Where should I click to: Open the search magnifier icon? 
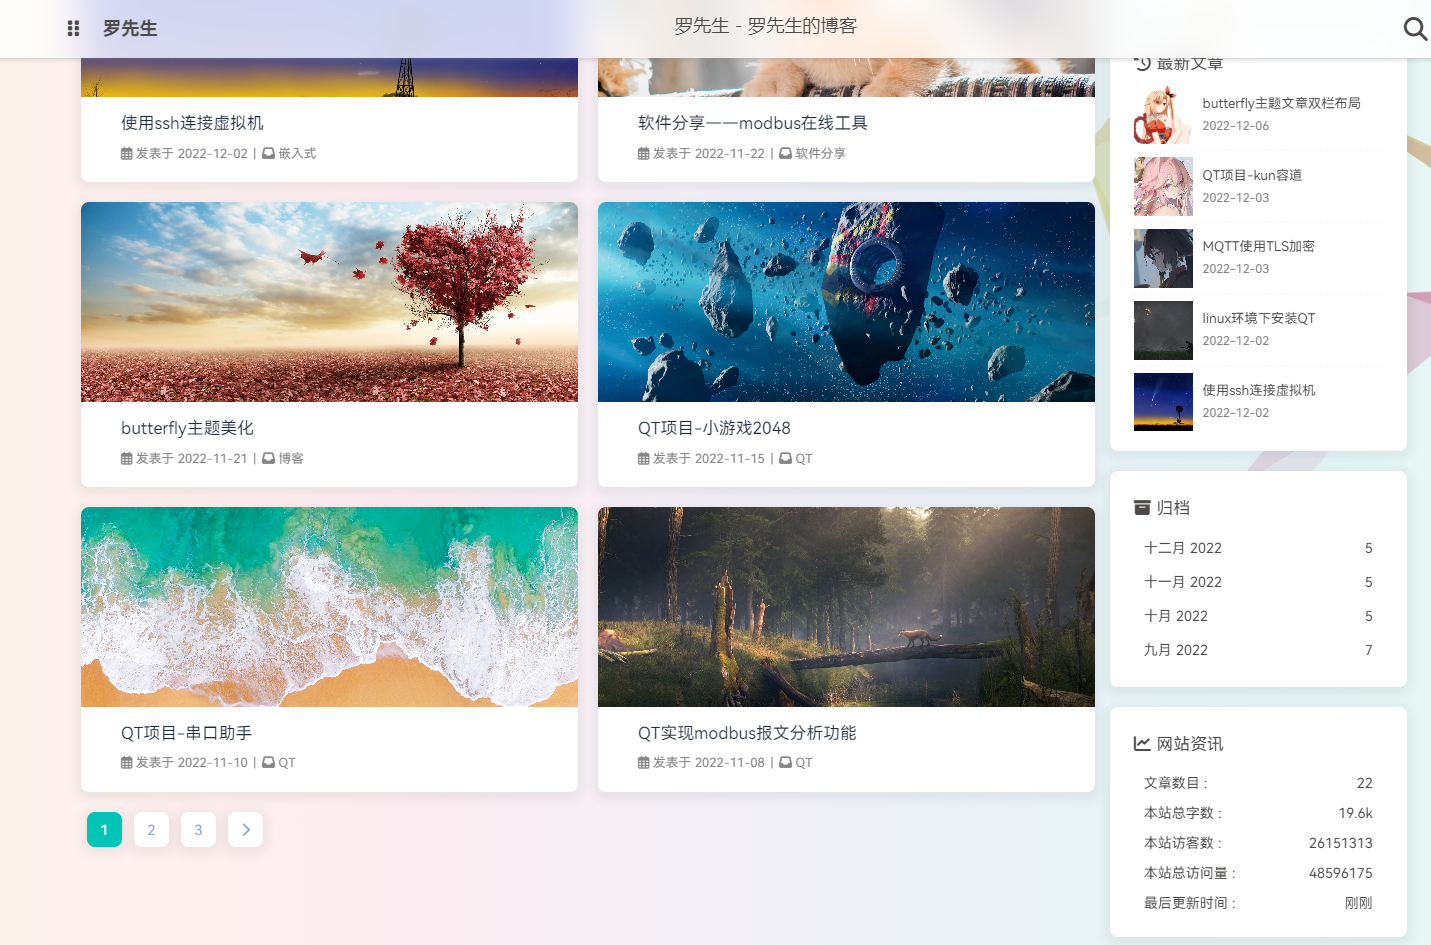(1415, 29)
